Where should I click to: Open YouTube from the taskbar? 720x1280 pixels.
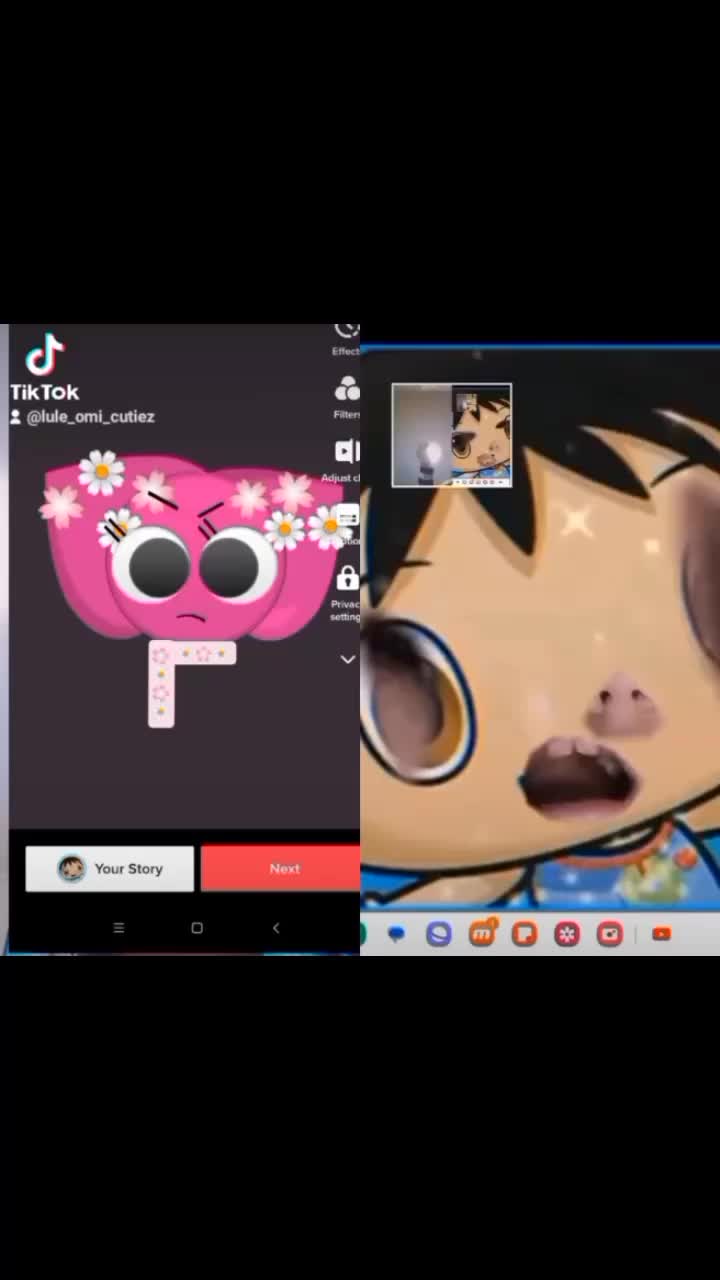point(661,934)
